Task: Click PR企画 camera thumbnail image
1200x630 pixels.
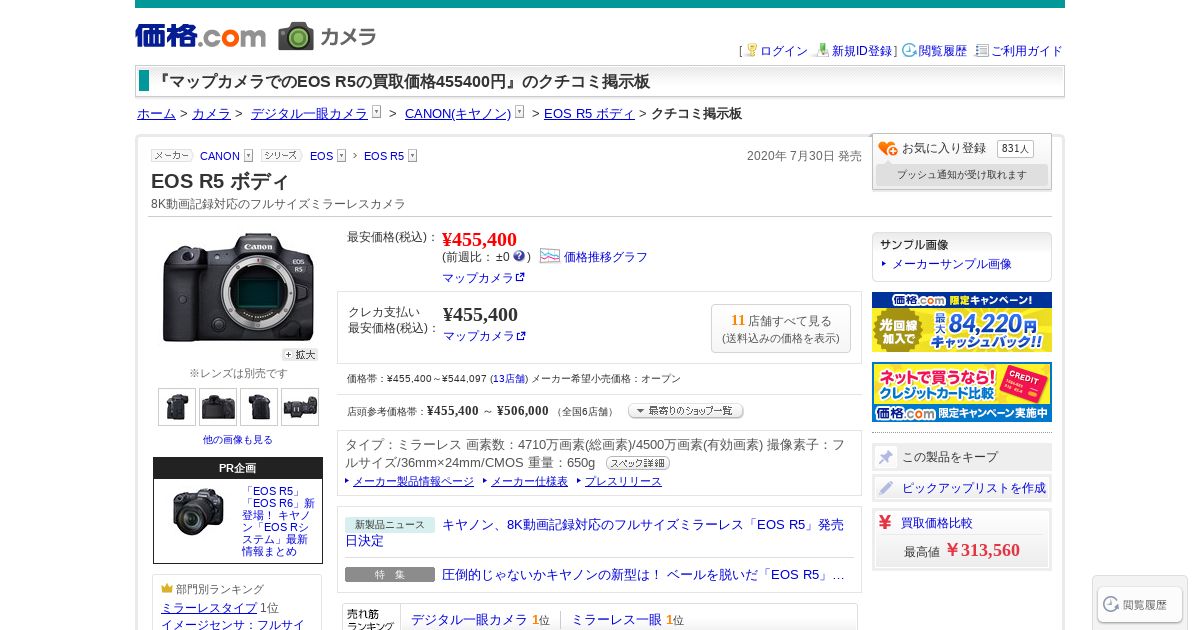Action: (x=197, y=512)
